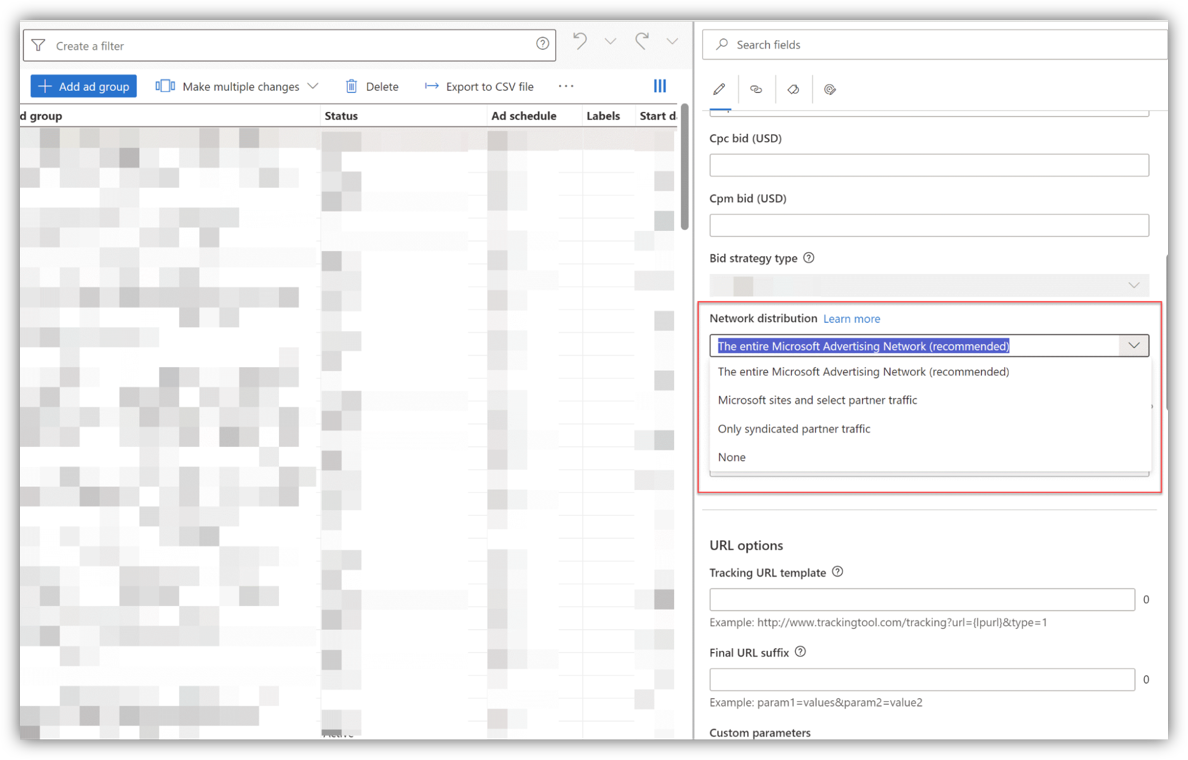Open the column chooser icon
This screenshot has height=760, width=1188.
660,86
